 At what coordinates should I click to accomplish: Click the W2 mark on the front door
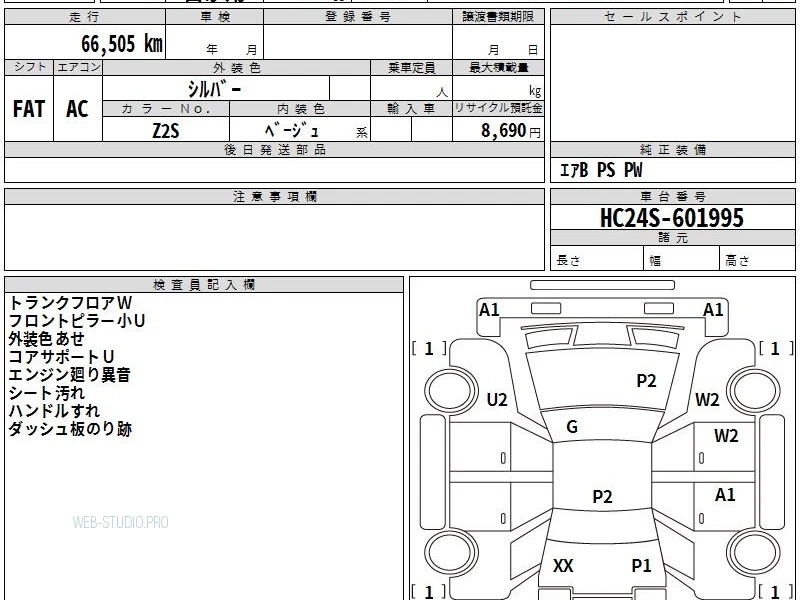[726, 436]
